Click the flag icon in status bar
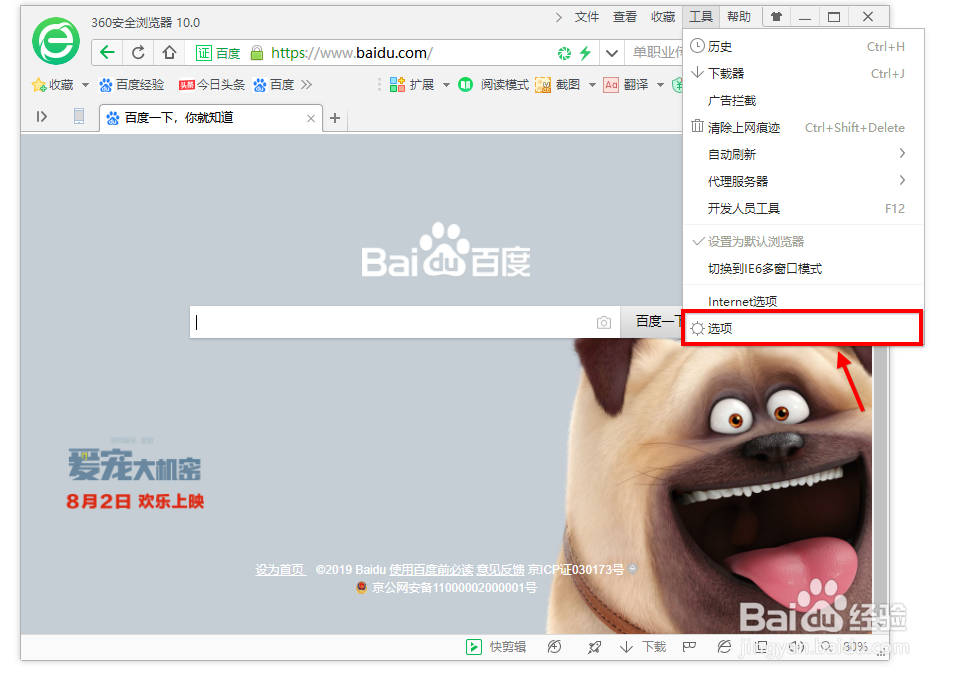This screenshot has height=681, width=963. click(x=689, y=647)
